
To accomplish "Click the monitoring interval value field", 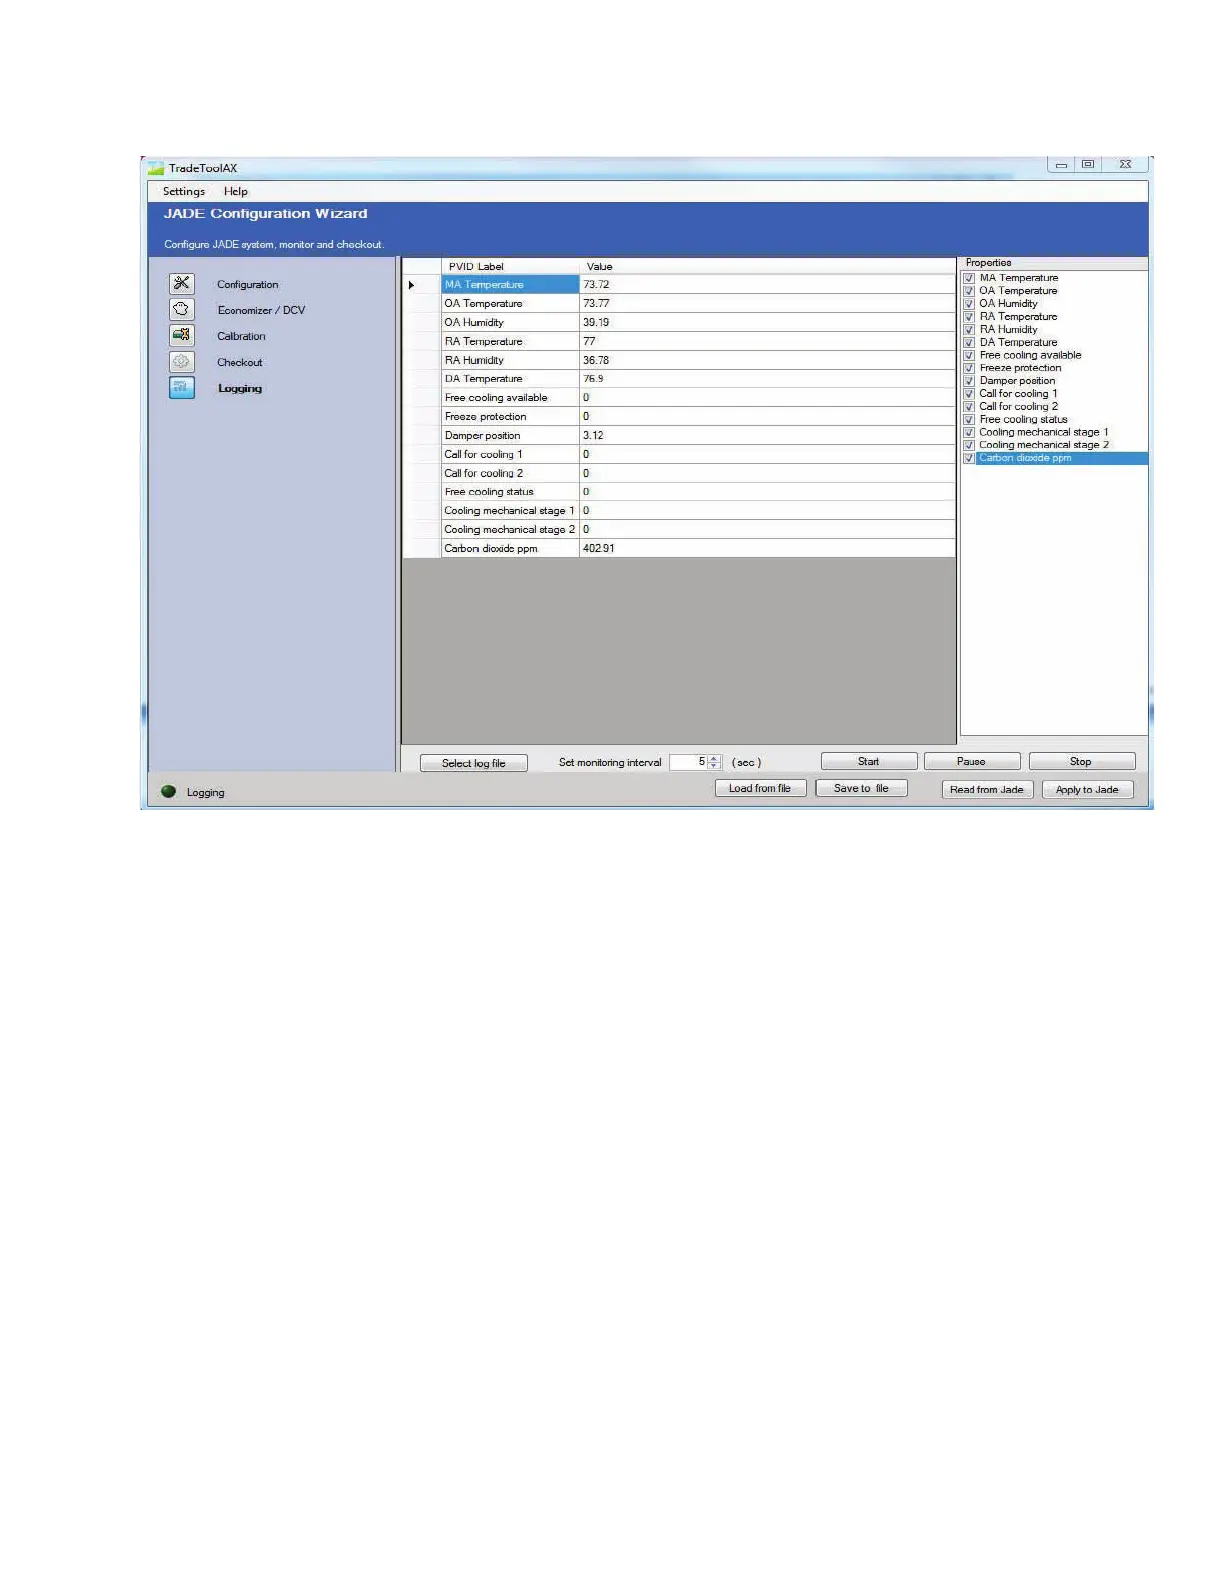I will (689, 762).
